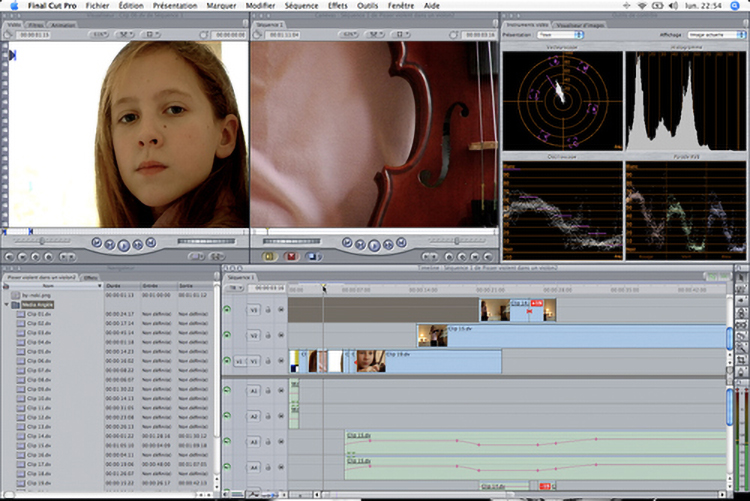Click Play In to Out in Canvas
Screen dimensions: 750x501
pyautogui.click(x=361, y=245)
